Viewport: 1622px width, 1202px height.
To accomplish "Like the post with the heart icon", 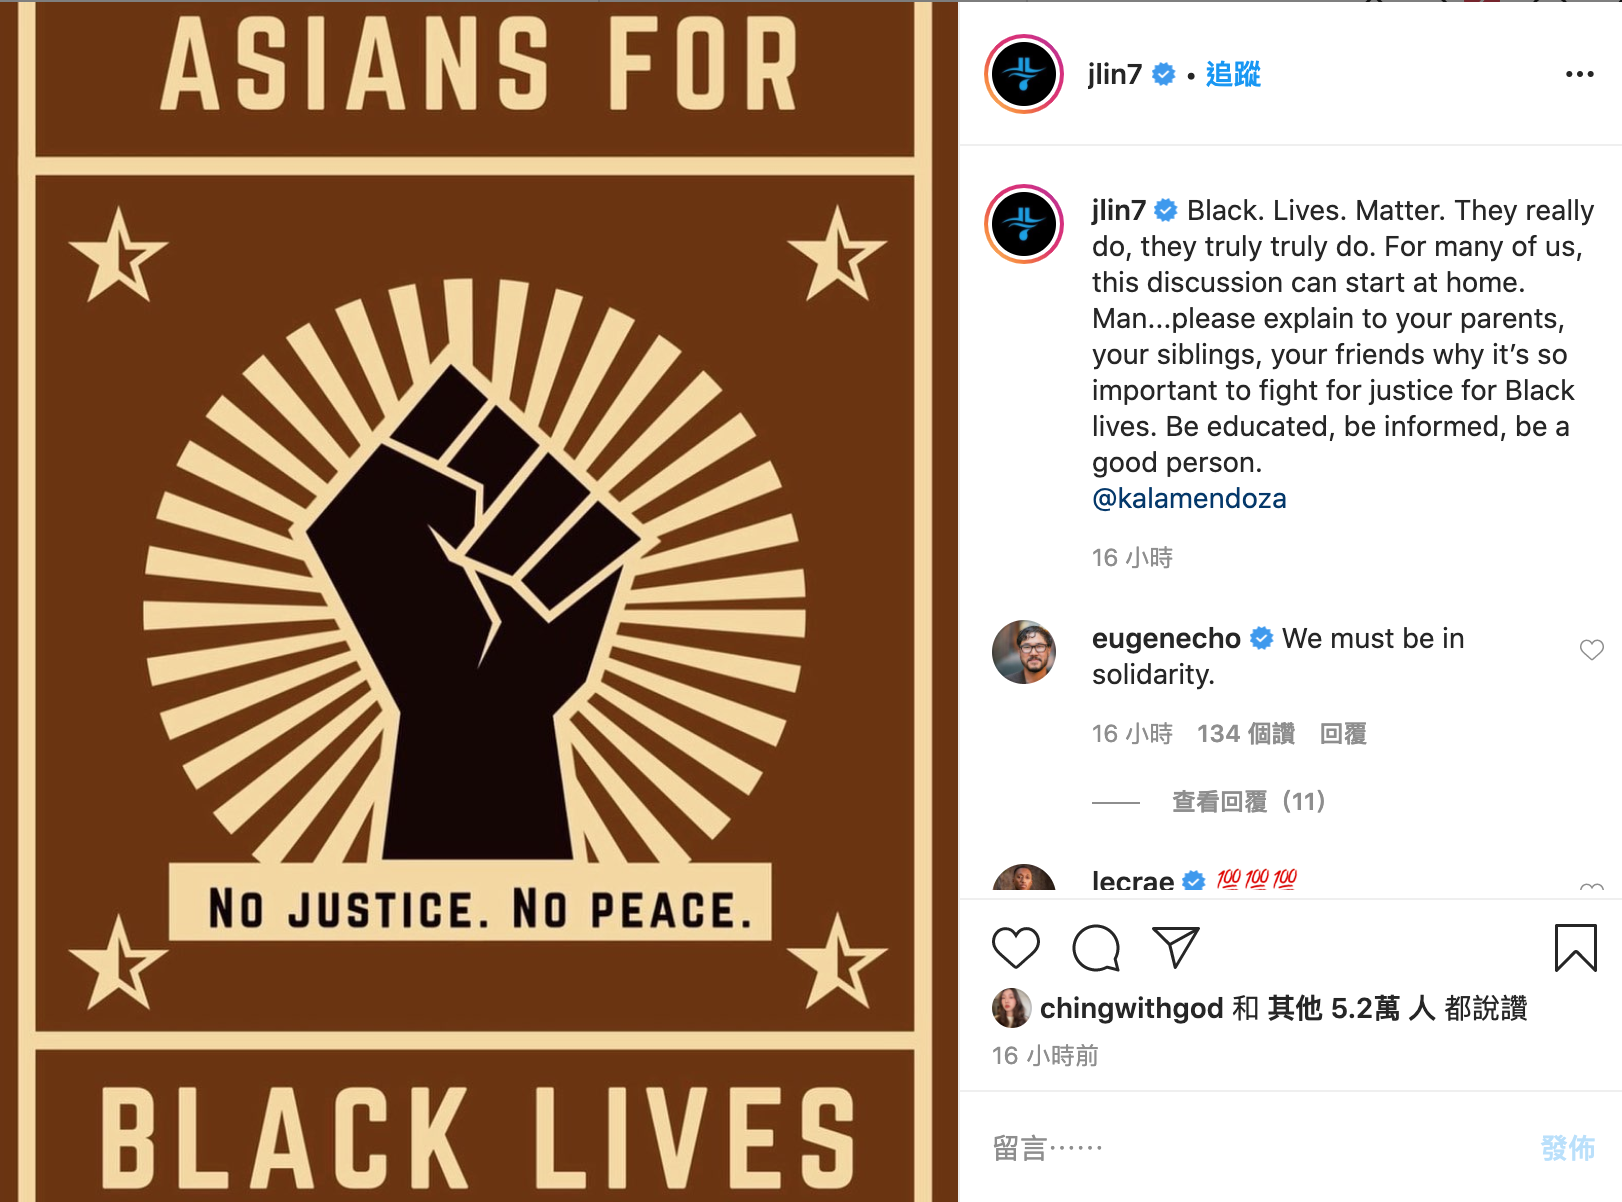I will 1015,947.
